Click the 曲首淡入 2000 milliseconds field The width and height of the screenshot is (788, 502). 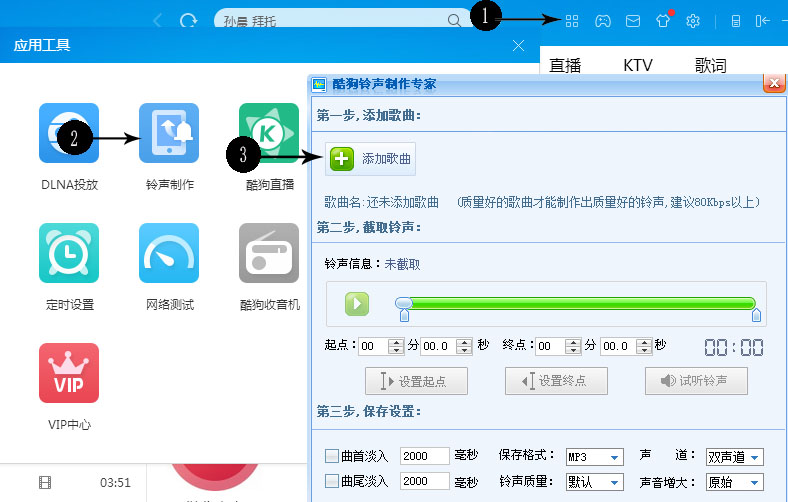[x=425, y=456]
